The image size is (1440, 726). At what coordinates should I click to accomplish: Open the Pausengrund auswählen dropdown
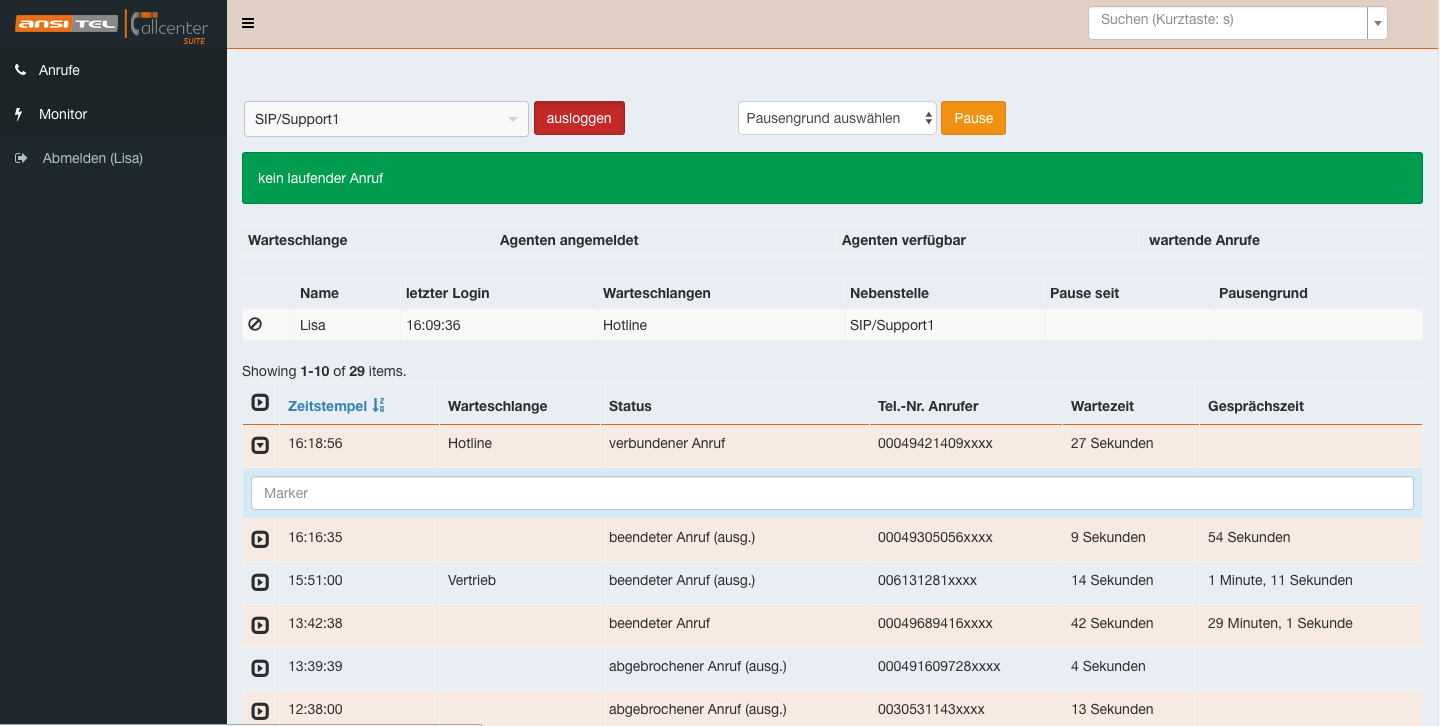(x=837, y=118)
